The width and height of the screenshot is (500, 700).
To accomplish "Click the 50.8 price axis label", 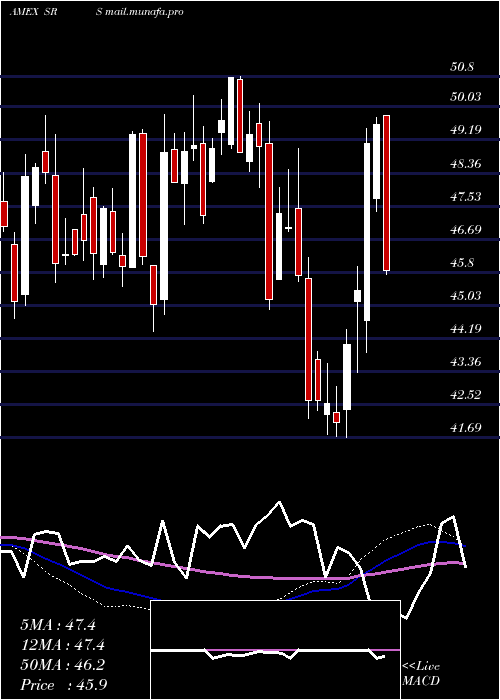I will tap(462, 67).
